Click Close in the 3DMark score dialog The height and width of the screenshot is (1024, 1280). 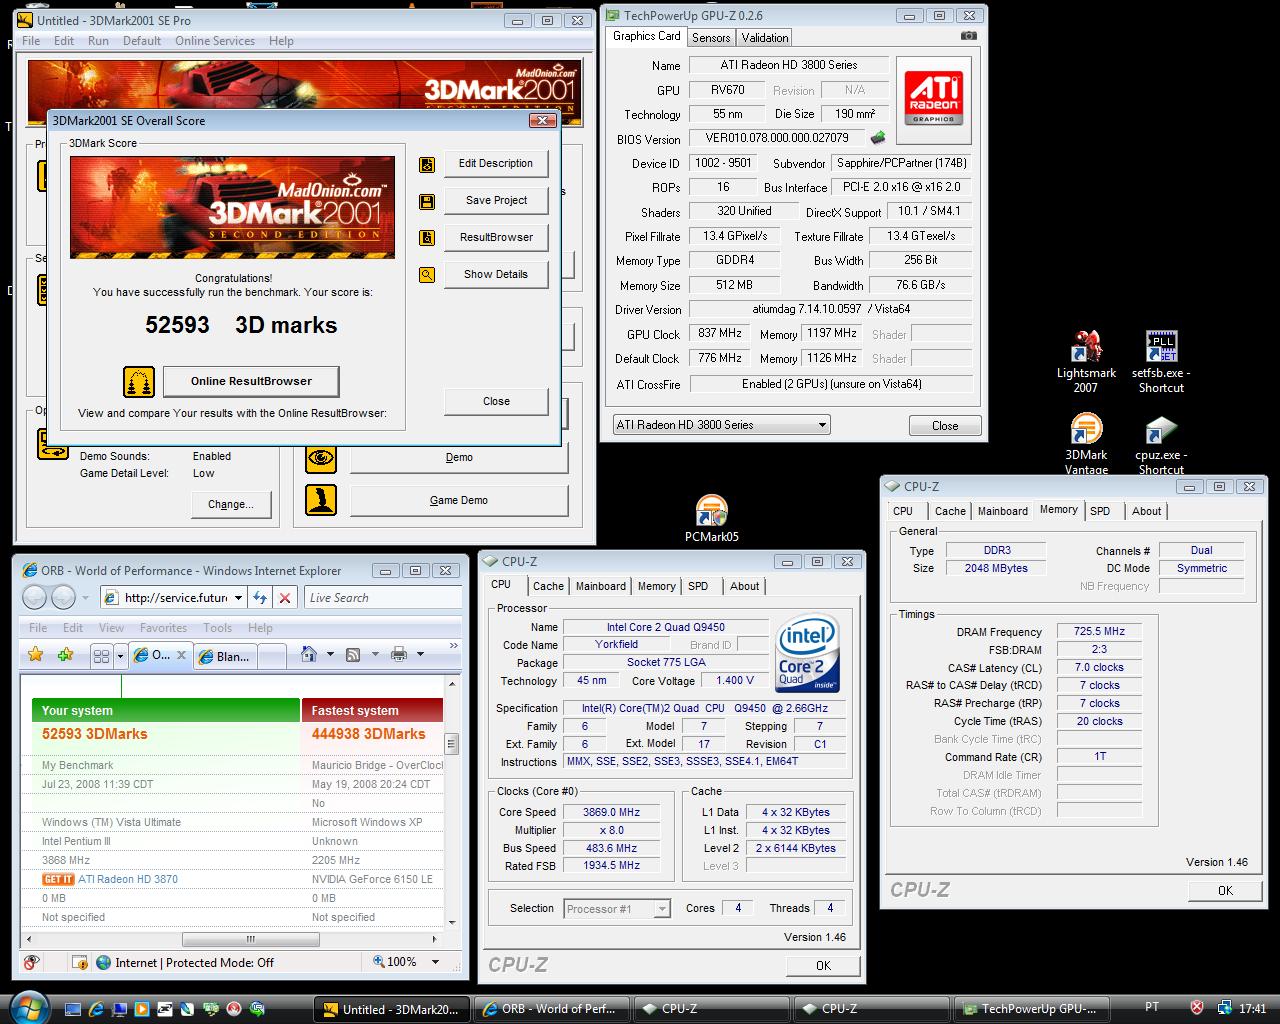[496, 401]
